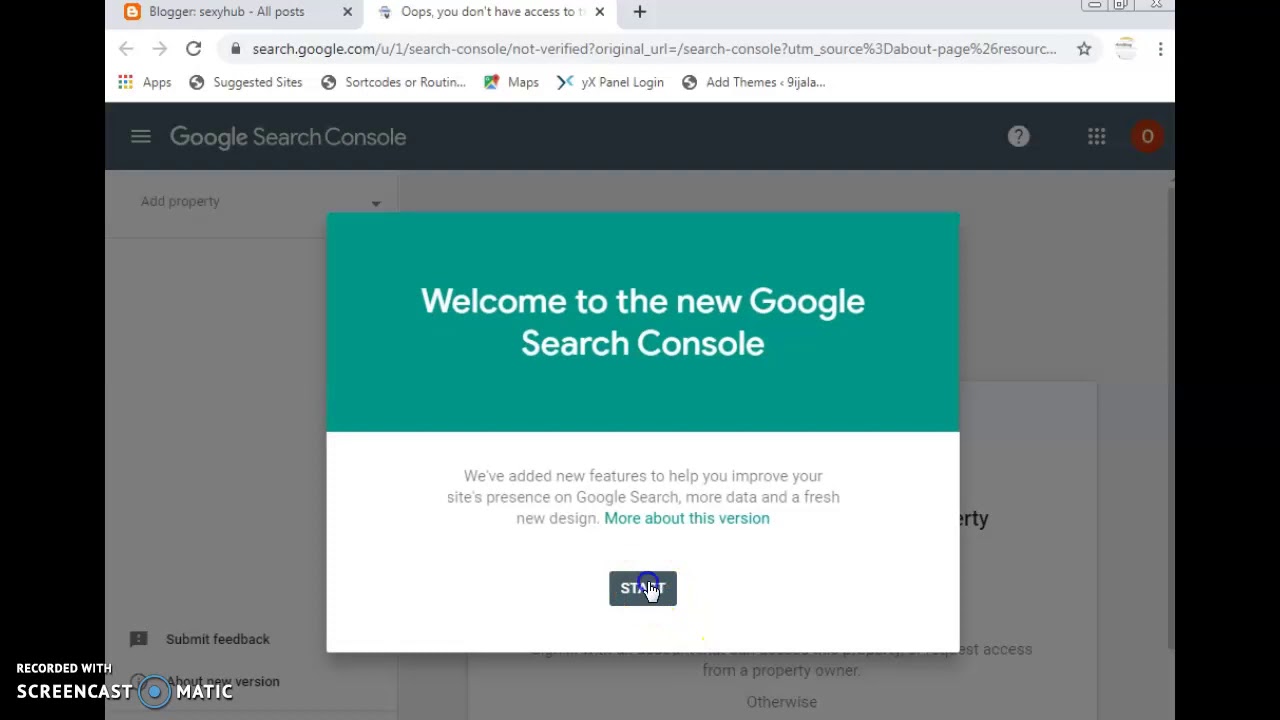1280x720 pixels.
Task: Open the Maps bookmark
Action: [x=511, y=82]
